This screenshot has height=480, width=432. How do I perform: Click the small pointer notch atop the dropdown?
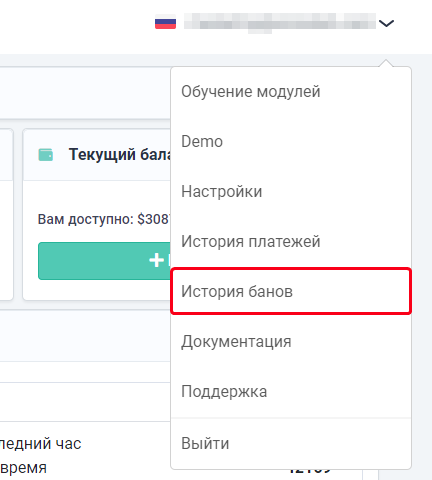point(386,63)
